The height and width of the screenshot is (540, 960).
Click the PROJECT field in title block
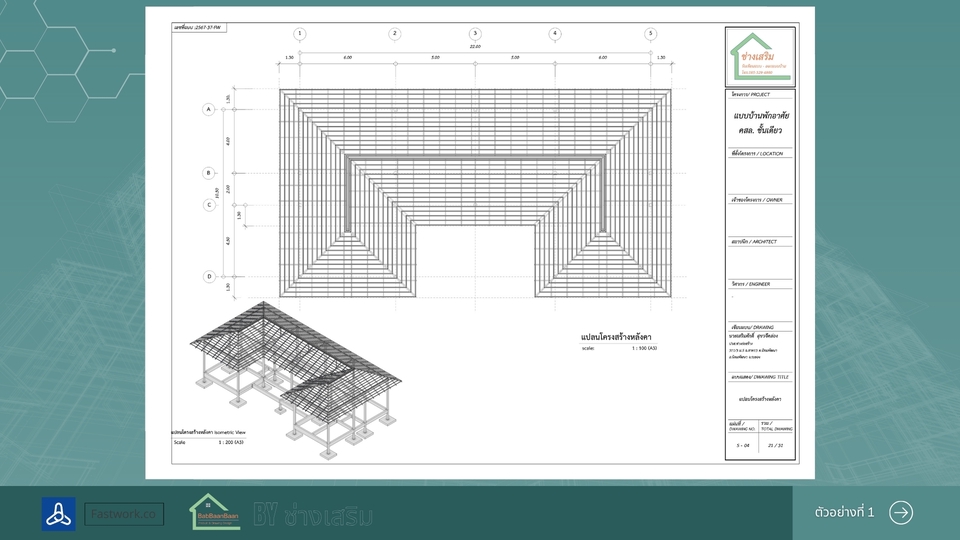[760, 118]
